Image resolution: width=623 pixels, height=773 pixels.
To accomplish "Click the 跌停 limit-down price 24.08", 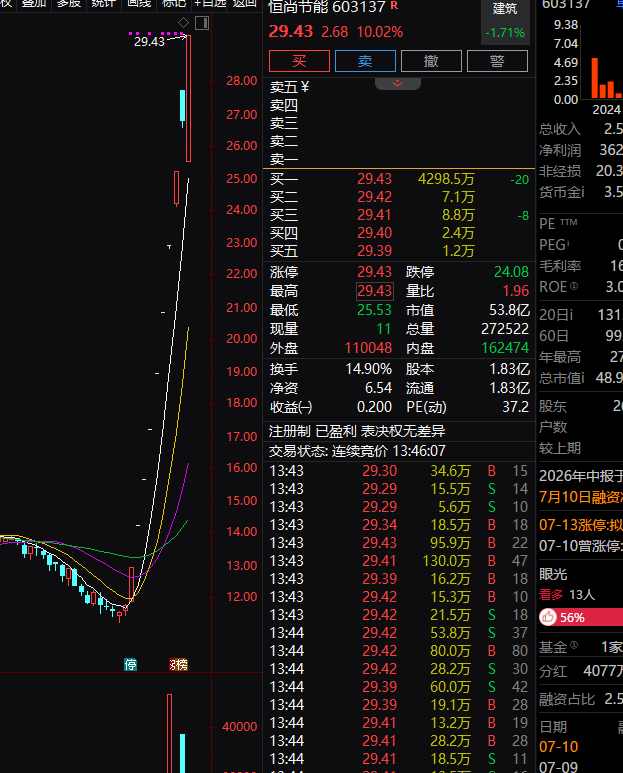I will coord(512,272).
